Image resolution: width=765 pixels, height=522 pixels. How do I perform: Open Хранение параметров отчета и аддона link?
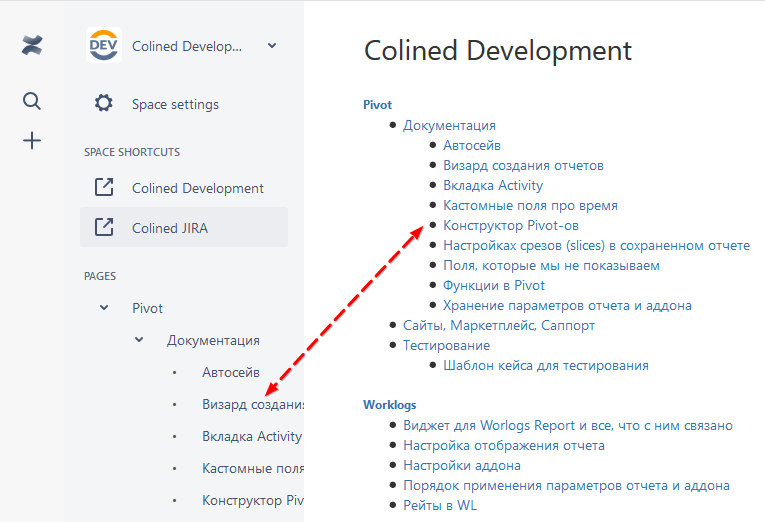(x=567, y=305)
